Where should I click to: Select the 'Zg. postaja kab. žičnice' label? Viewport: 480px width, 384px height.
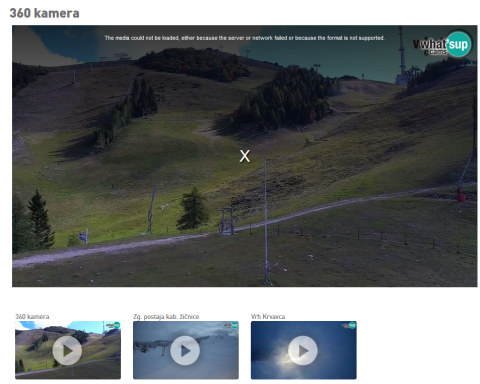click(x=166, y=316)
